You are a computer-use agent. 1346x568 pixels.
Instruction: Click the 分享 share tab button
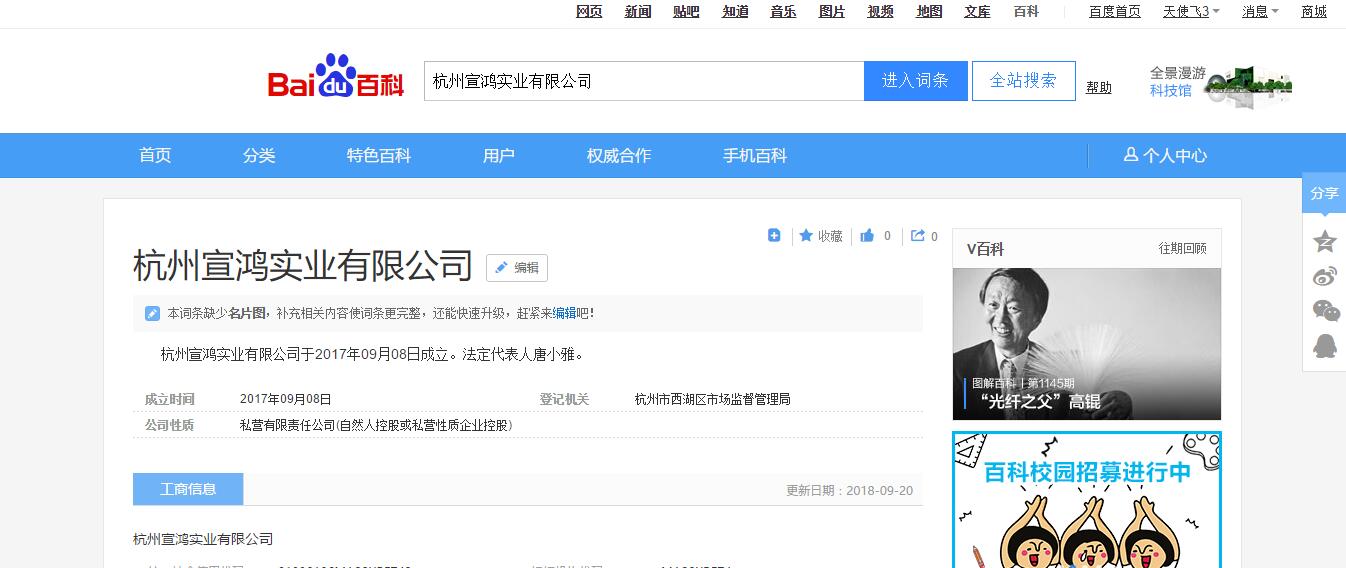pyautogui.click(x=1324, y=193)
